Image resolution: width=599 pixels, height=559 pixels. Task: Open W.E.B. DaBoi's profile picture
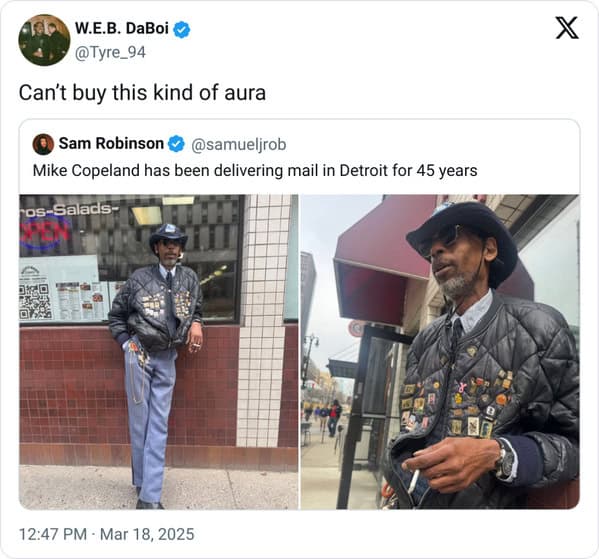click(x=44, y=40)
